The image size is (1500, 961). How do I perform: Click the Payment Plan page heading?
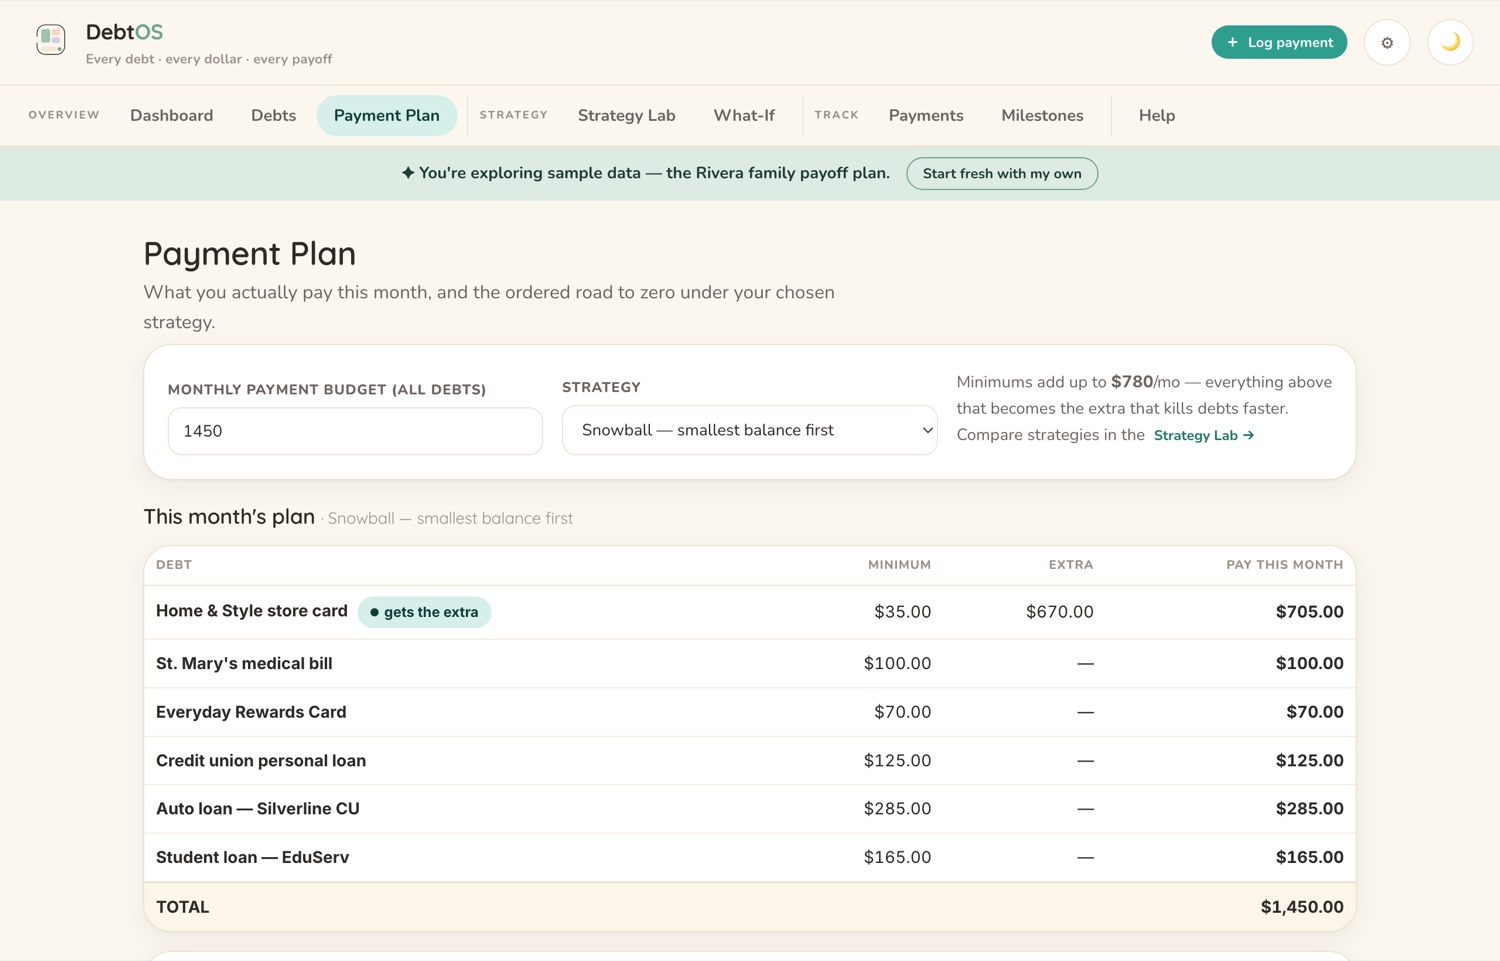click(250, 254)
